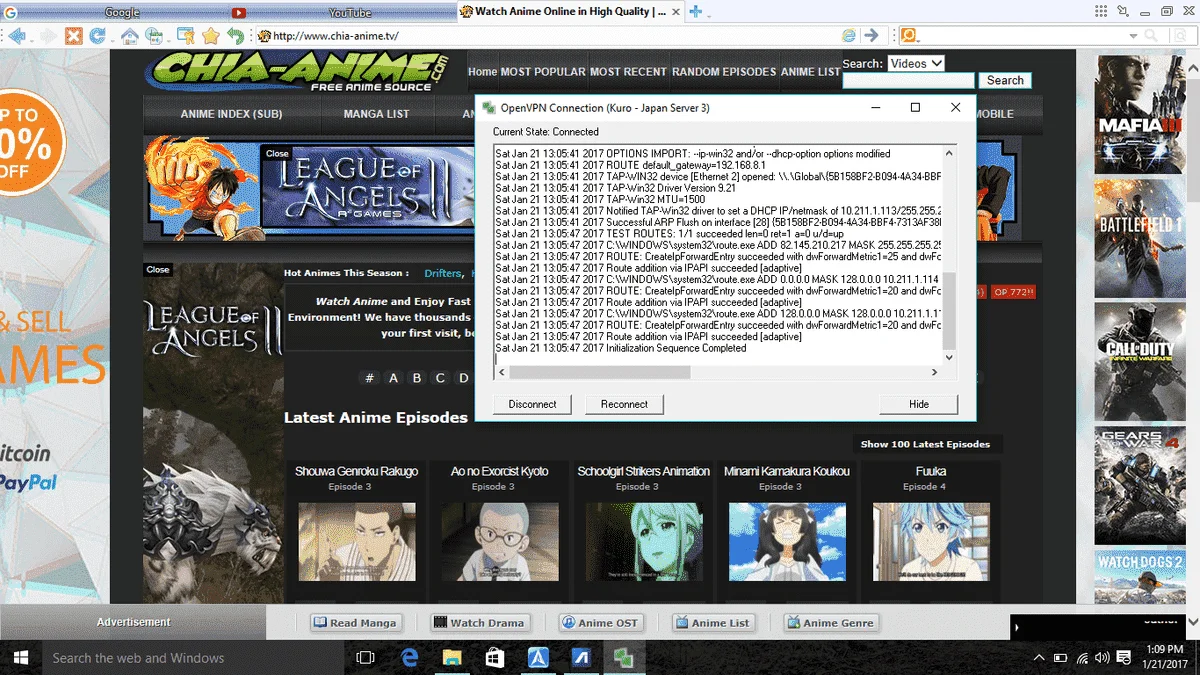Open Task View on the taskbar
This screenshot has width=1200, height=675.
365,658
